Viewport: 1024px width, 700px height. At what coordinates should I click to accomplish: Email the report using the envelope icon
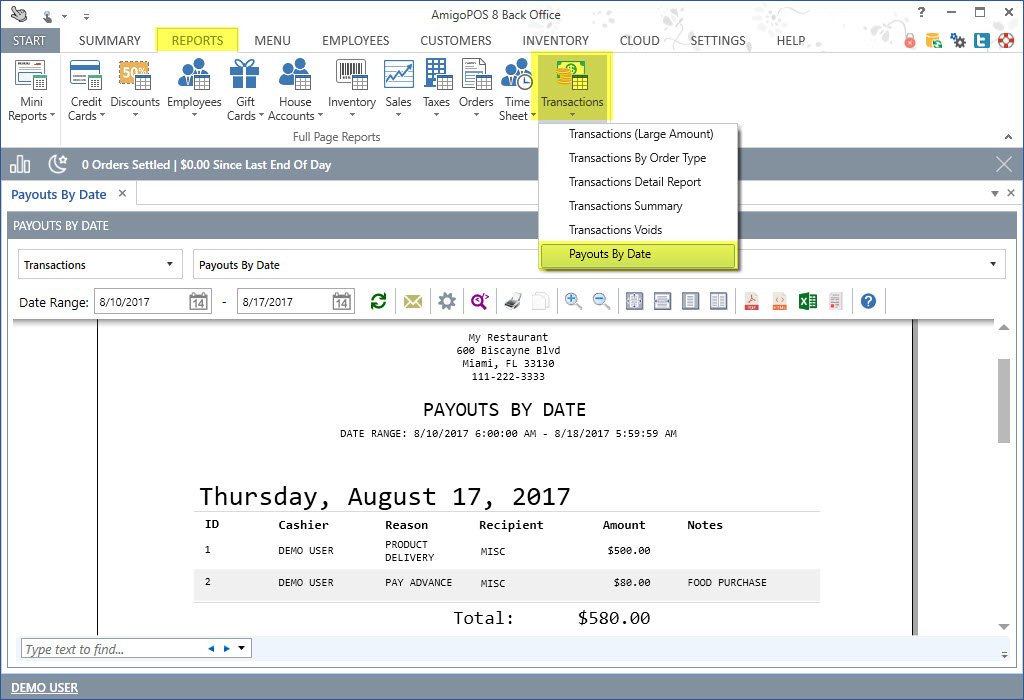pos(412,301)
